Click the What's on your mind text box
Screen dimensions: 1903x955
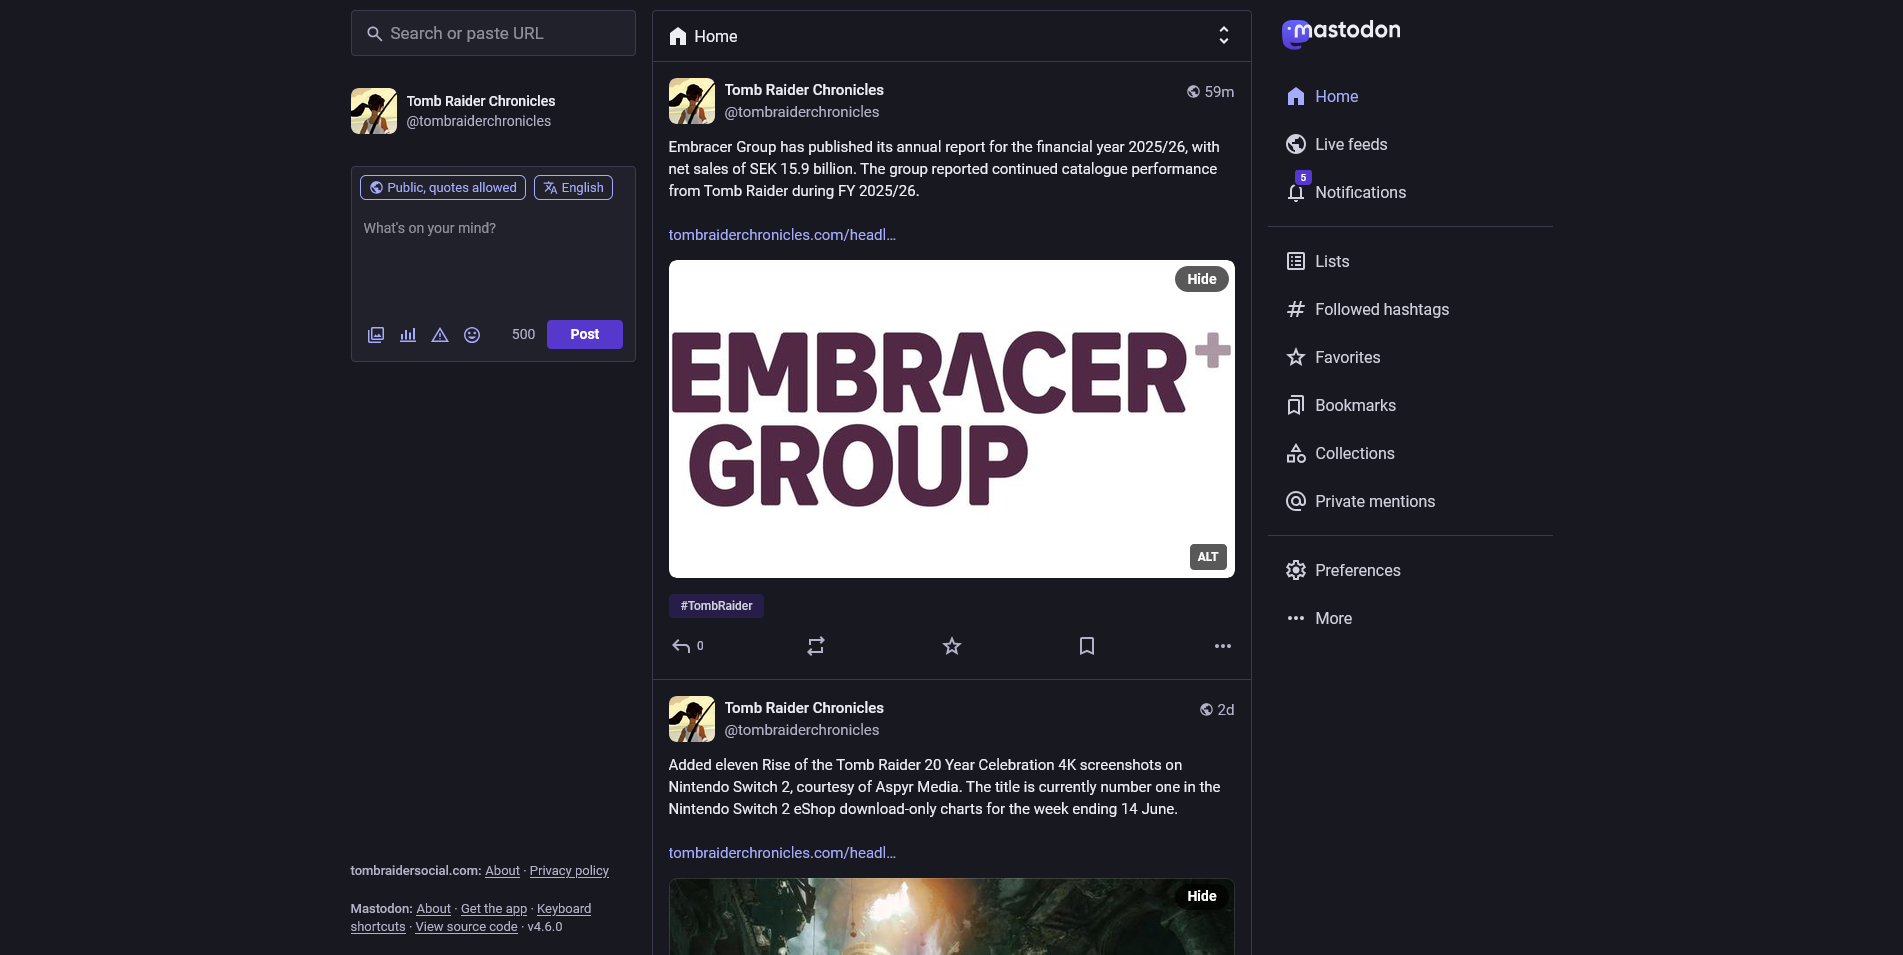click(x=493, y=260)
